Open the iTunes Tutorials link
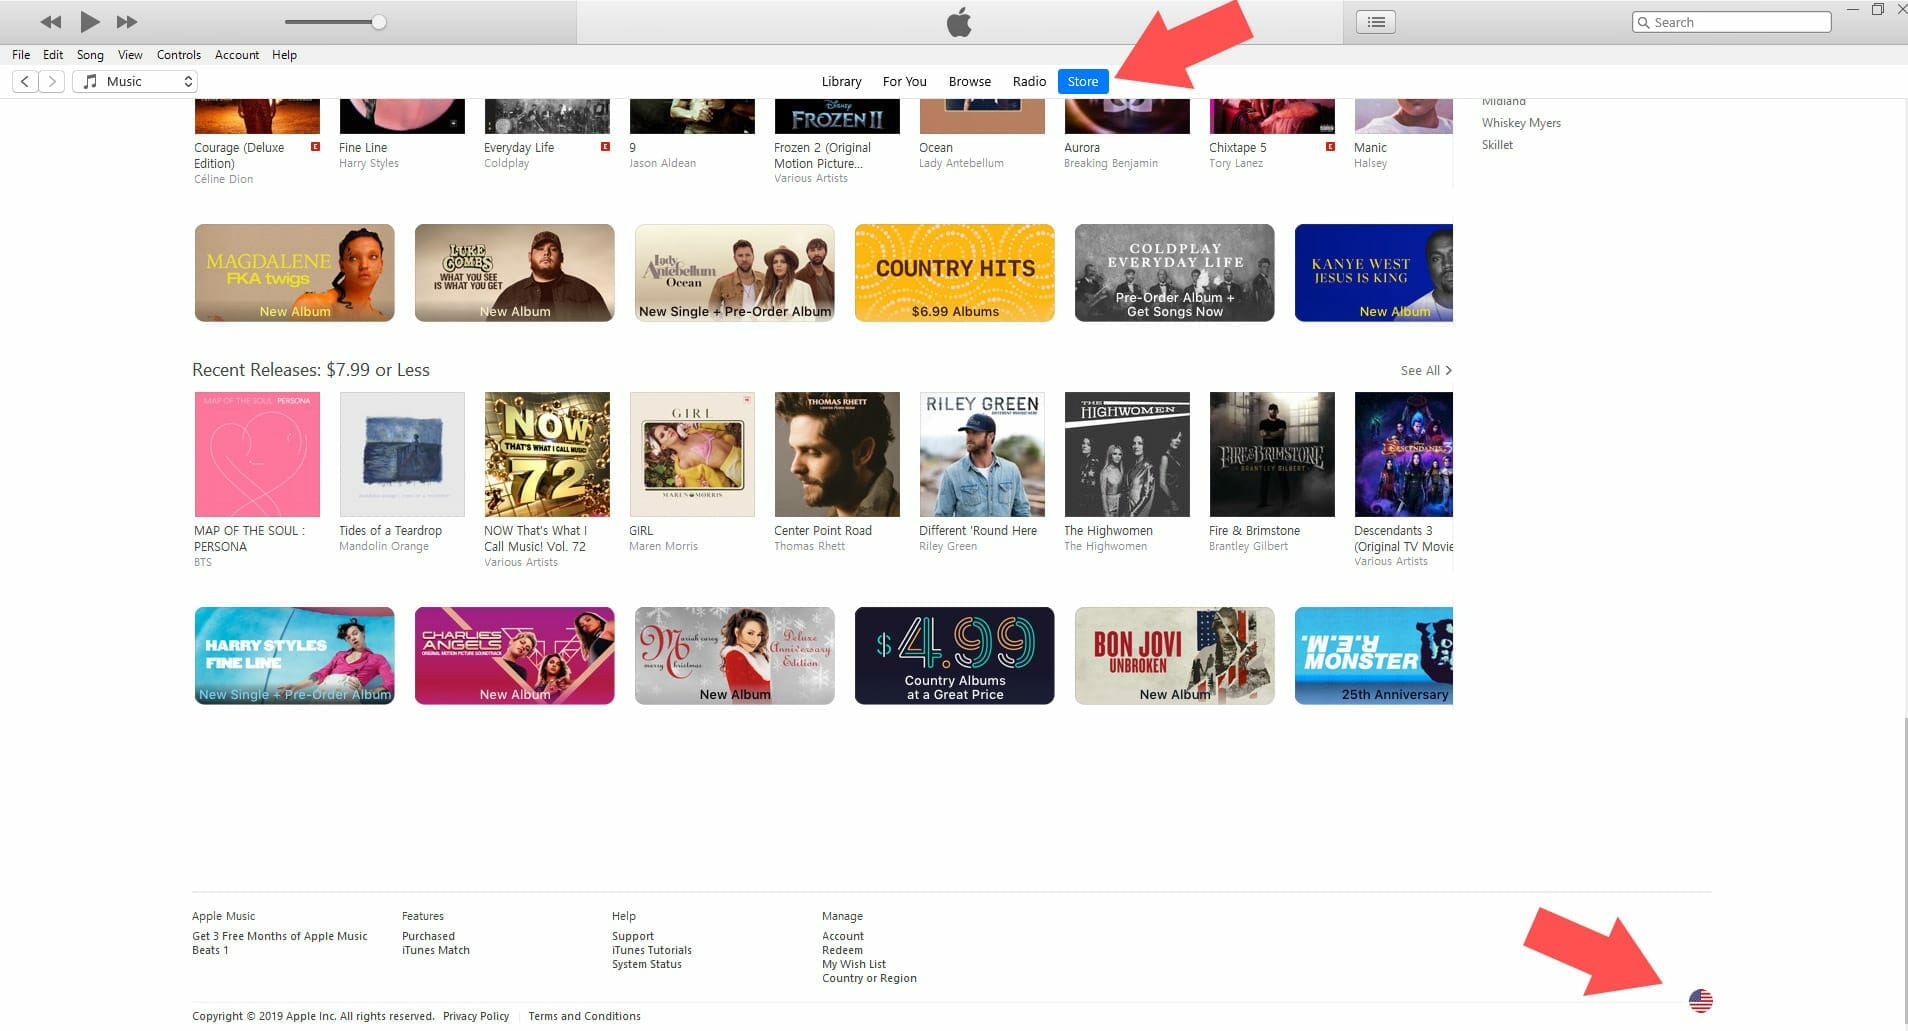The image size is (1908, 1031). [x=651, y=950]
